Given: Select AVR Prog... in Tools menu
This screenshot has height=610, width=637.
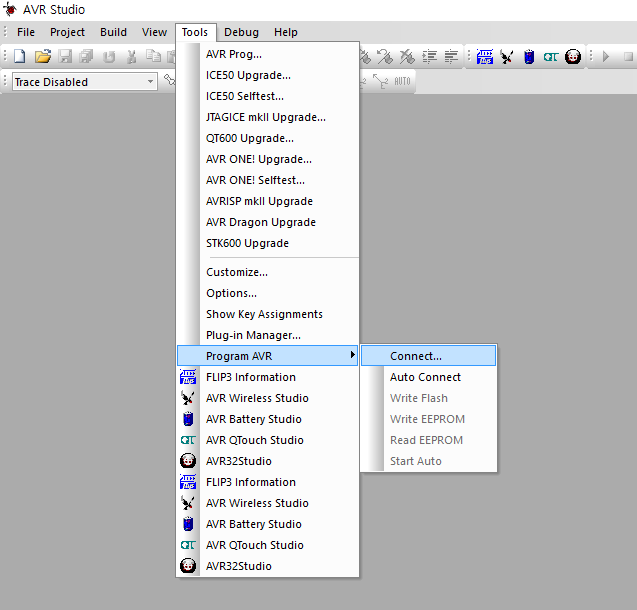Looking at the screenshot, I should pos(267,54).
